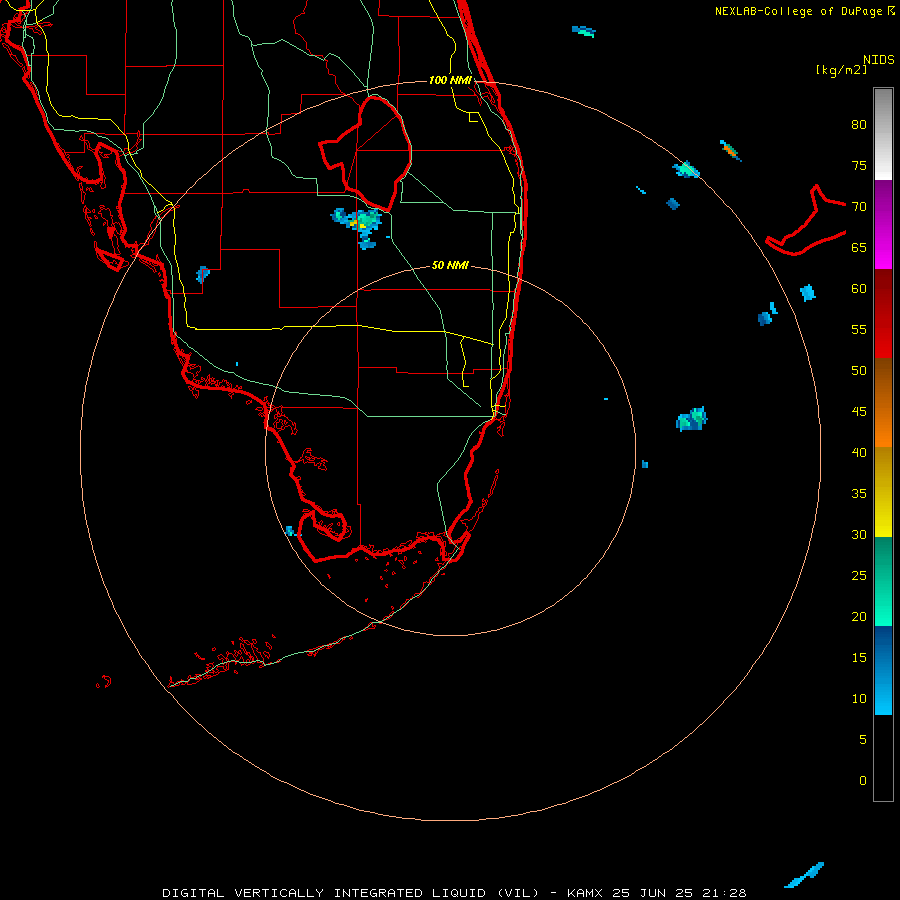Click the [kg/m2] units label
The height and width of the screenshot is (900, 900).
pyautogui.click(x=841, y=70)
